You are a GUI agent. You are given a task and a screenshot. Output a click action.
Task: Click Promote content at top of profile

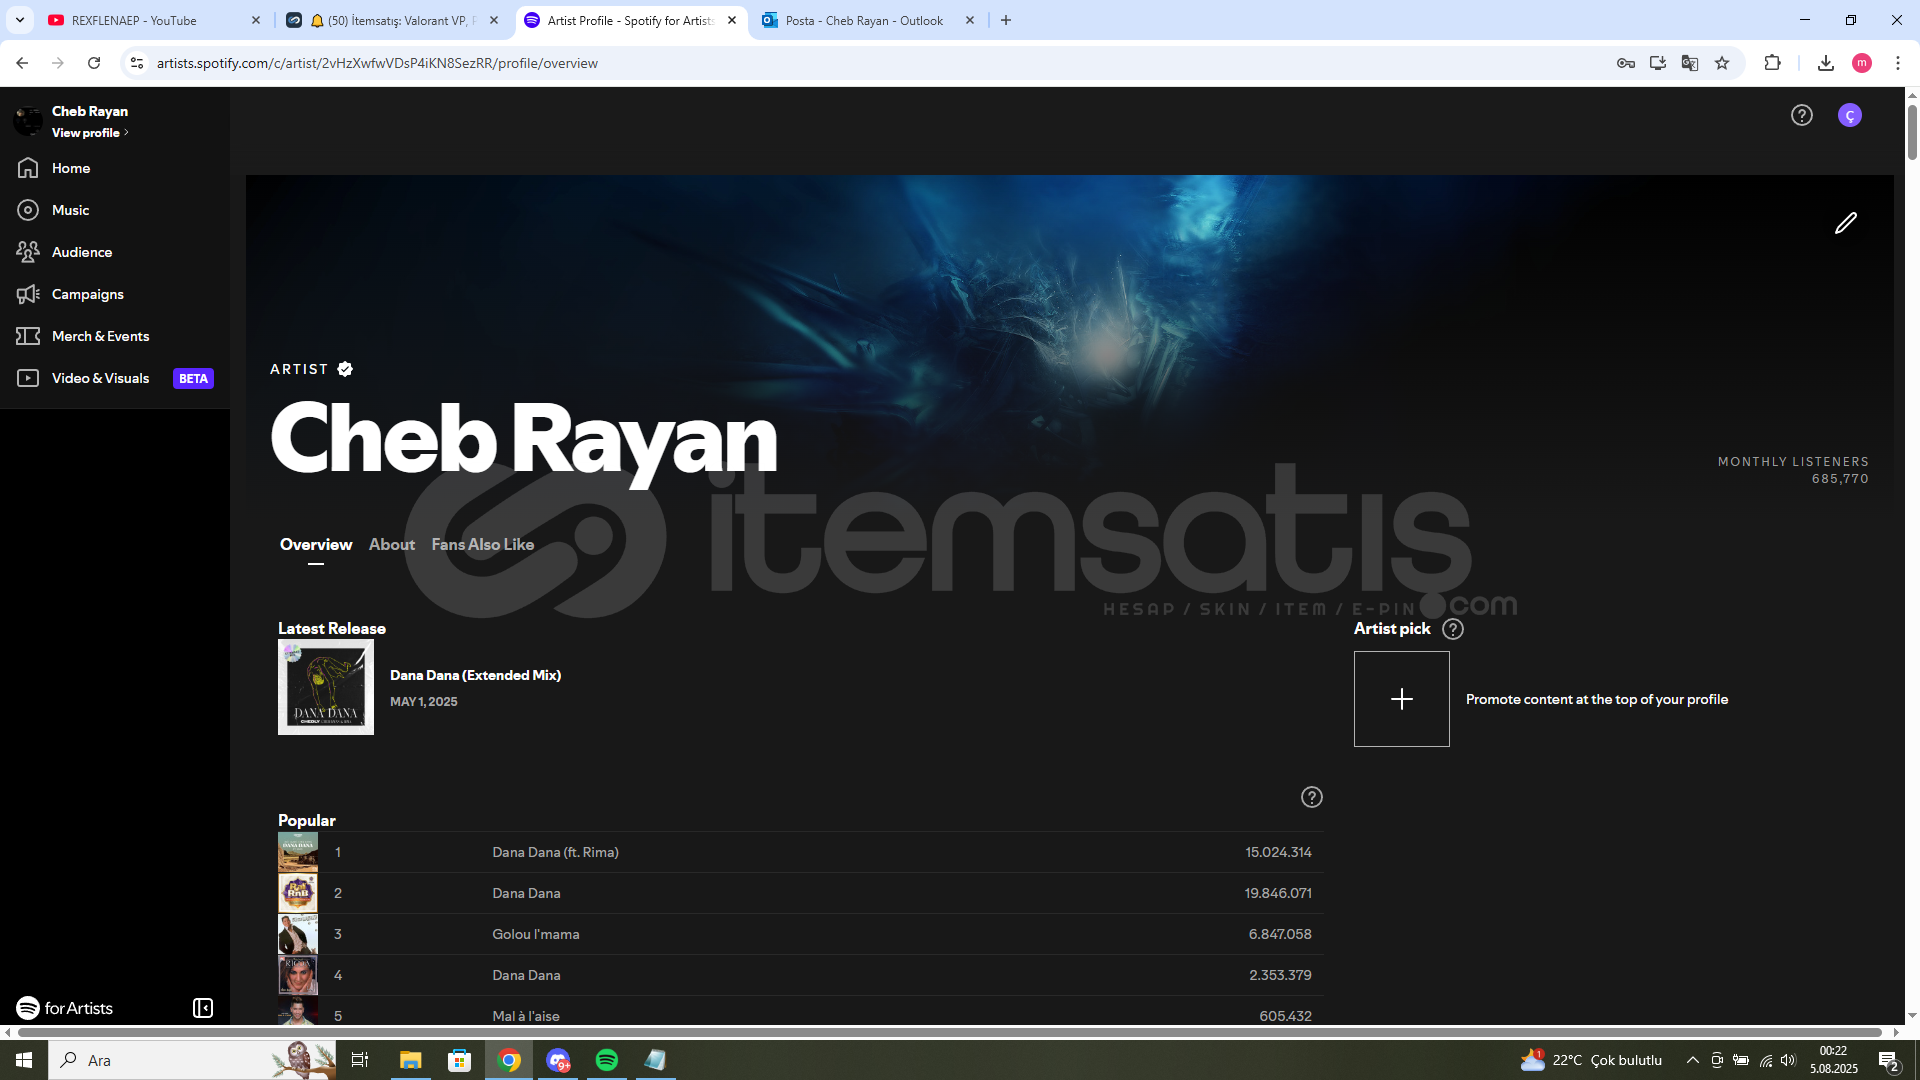click(1597, 699)
